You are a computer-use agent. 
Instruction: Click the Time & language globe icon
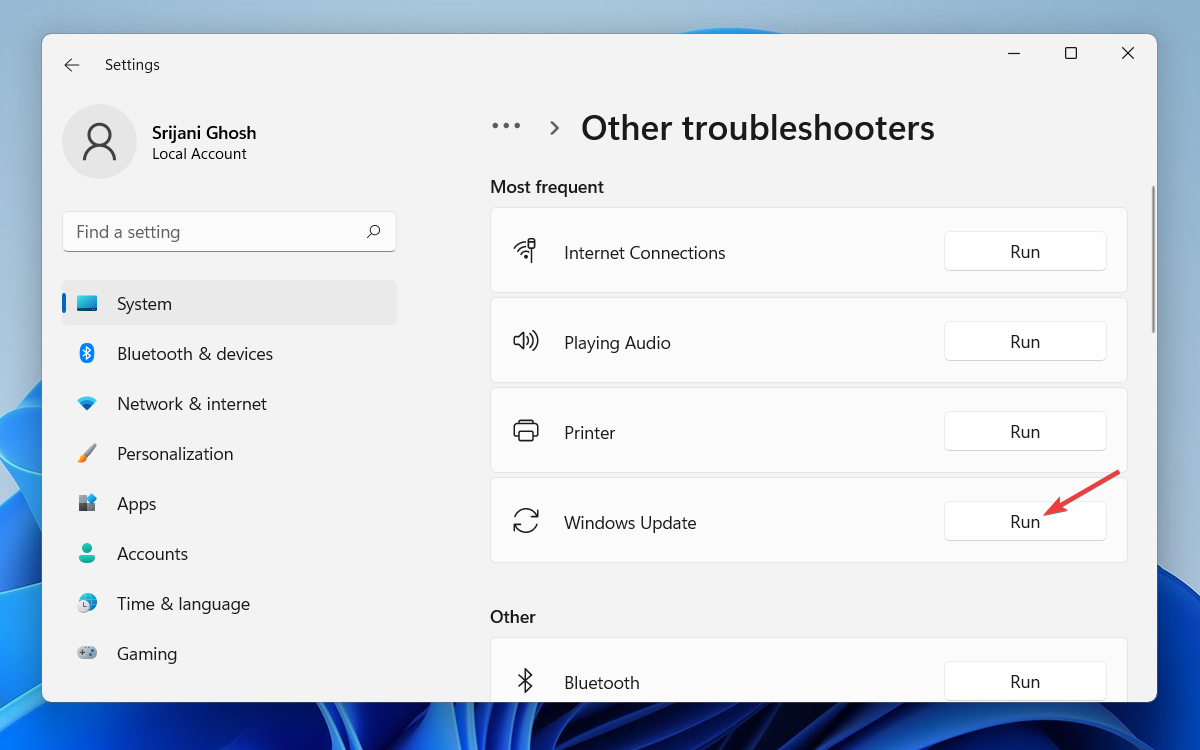tap(87, 604)
